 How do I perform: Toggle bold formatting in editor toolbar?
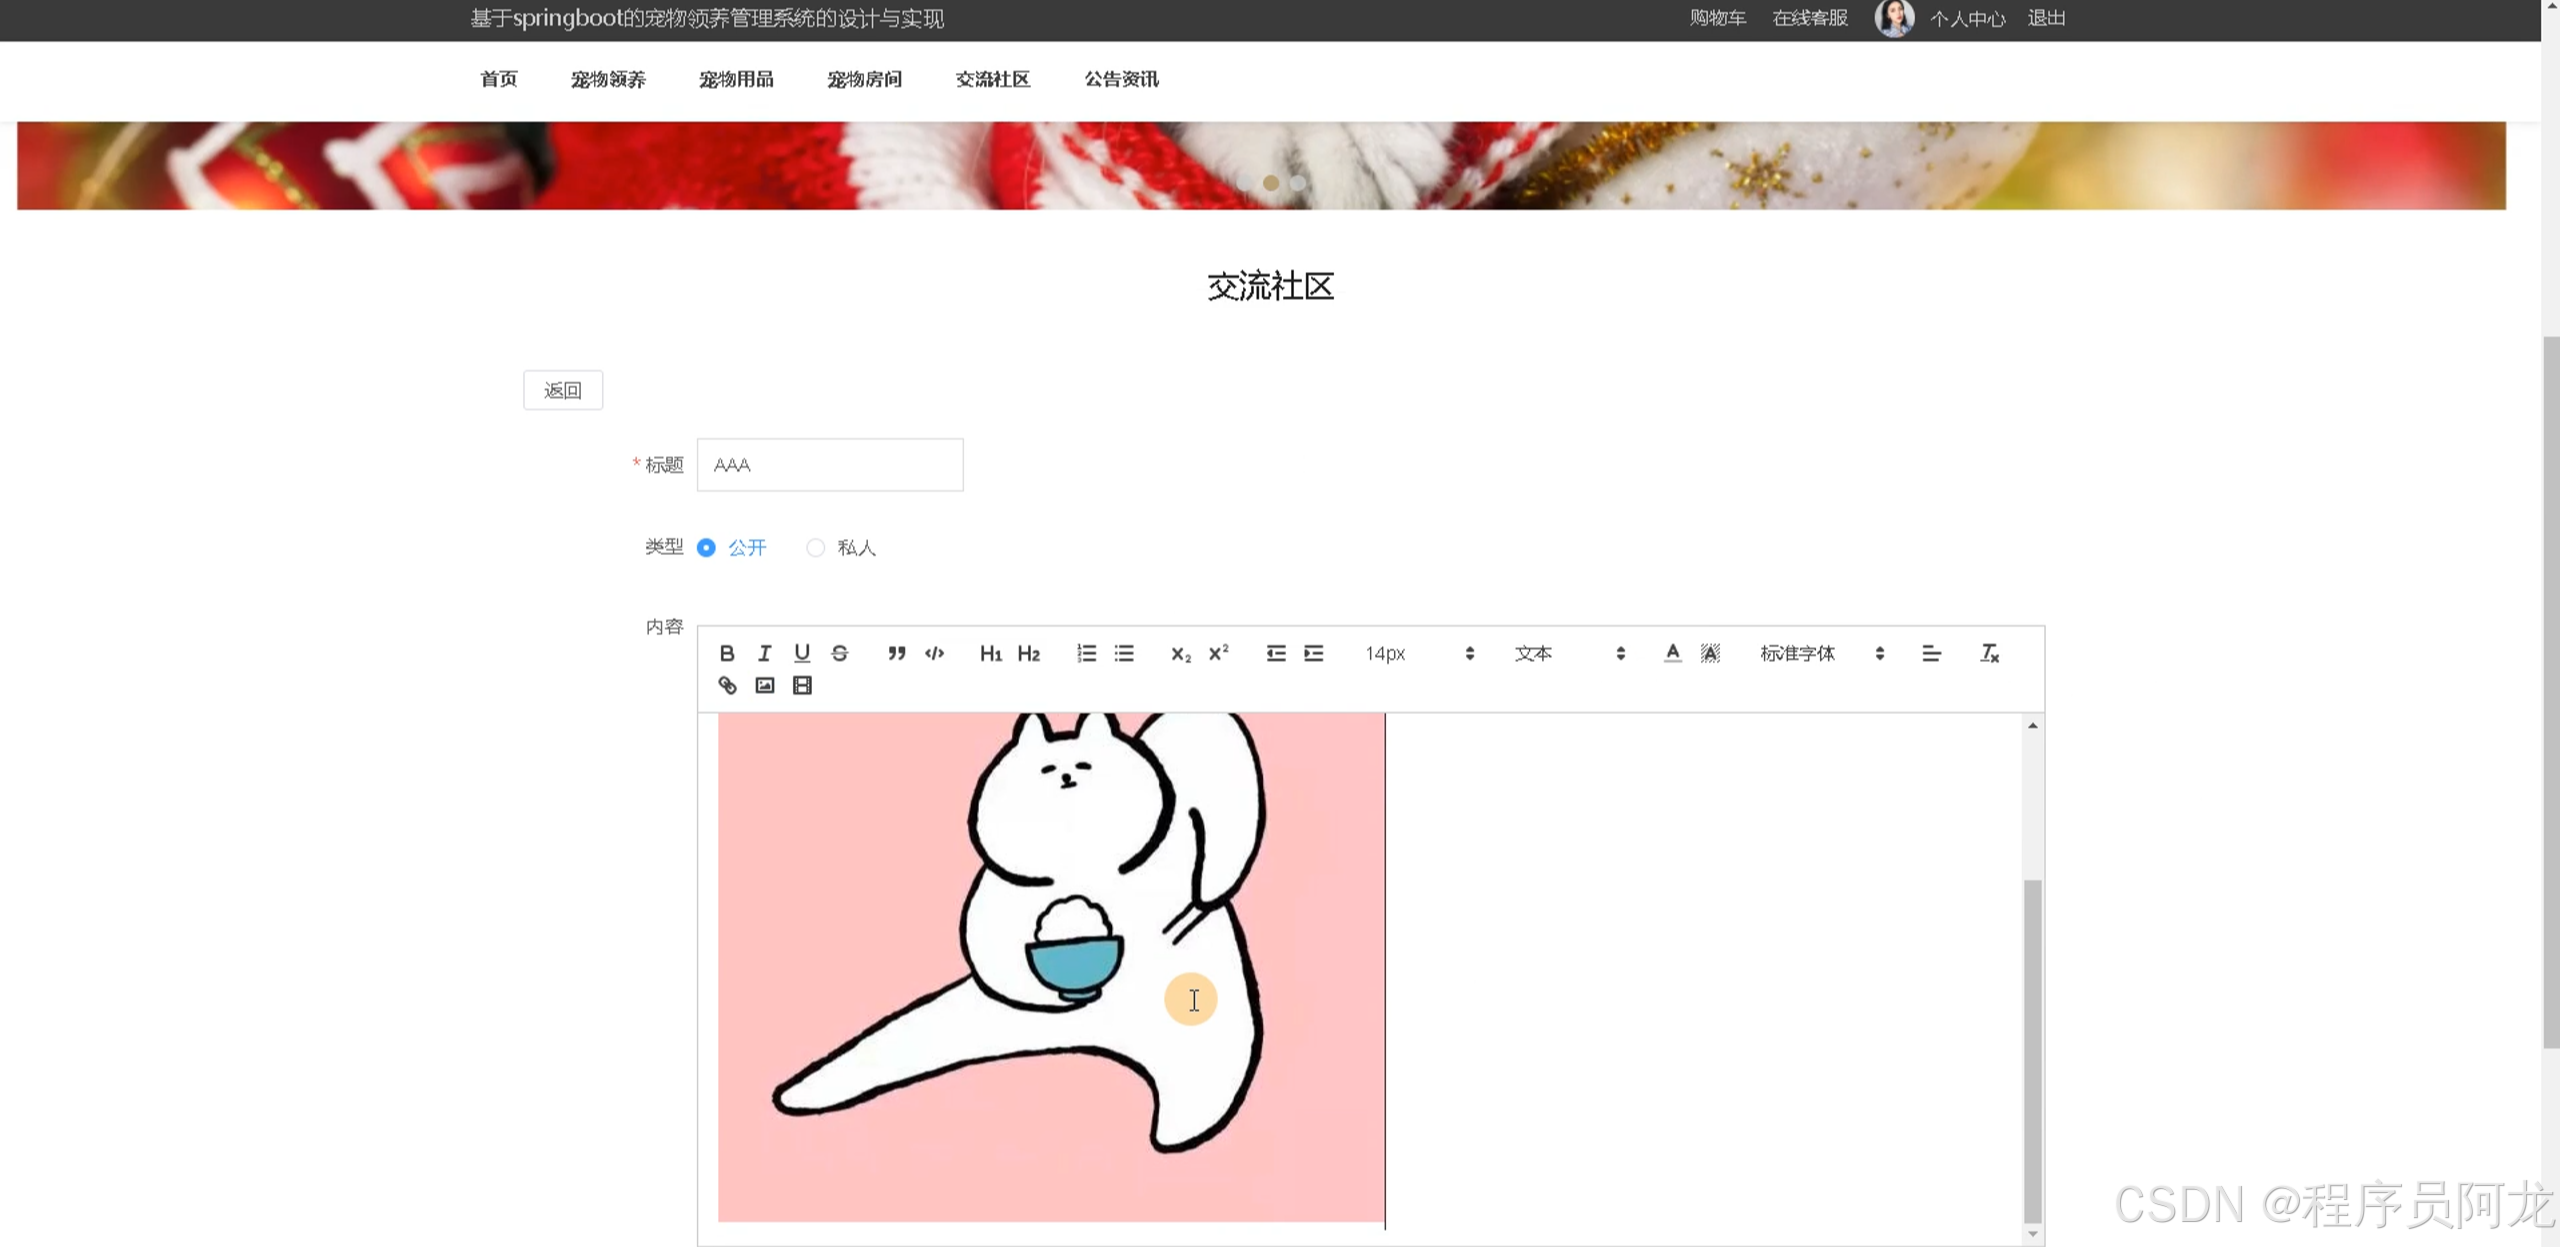727,653
